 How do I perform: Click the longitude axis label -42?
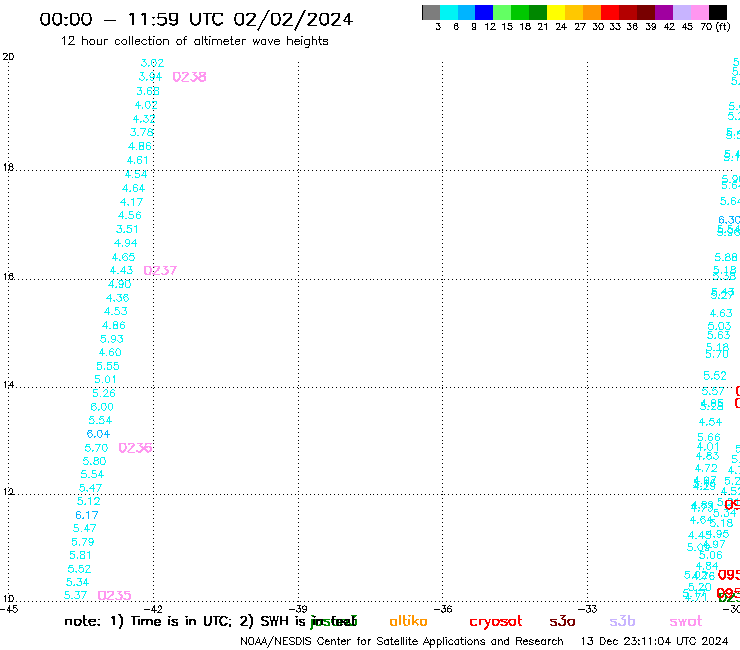pos(153,609)
